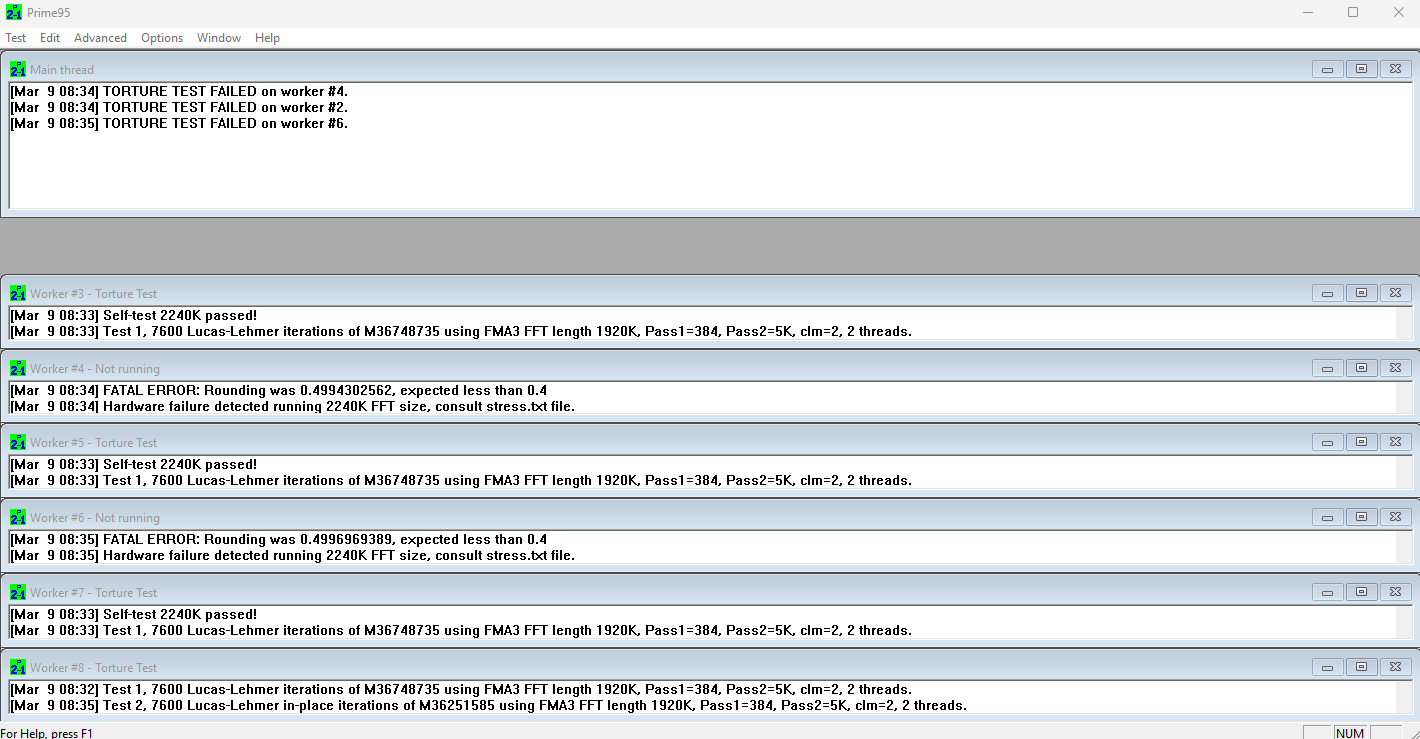1420x739 pixels.
Task: Restore the Worker #6 child window
Action: pos(1361,517)
